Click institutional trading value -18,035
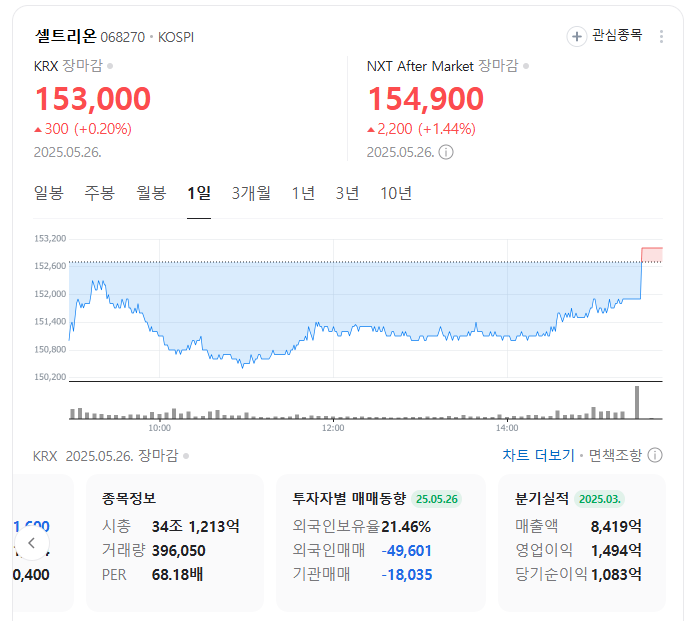The image size is (695, 621). 406,574
